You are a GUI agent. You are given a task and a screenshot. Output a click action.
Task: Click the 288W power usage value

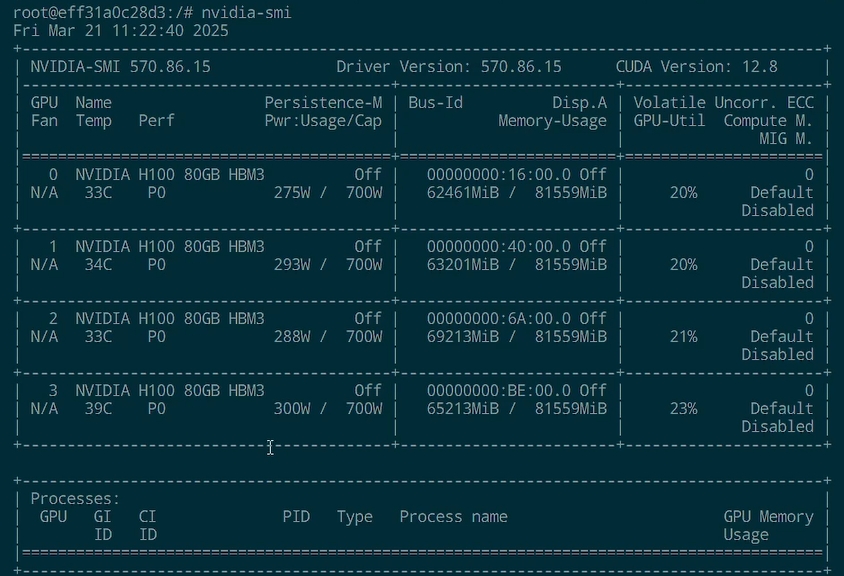click(x=292, y=336)
